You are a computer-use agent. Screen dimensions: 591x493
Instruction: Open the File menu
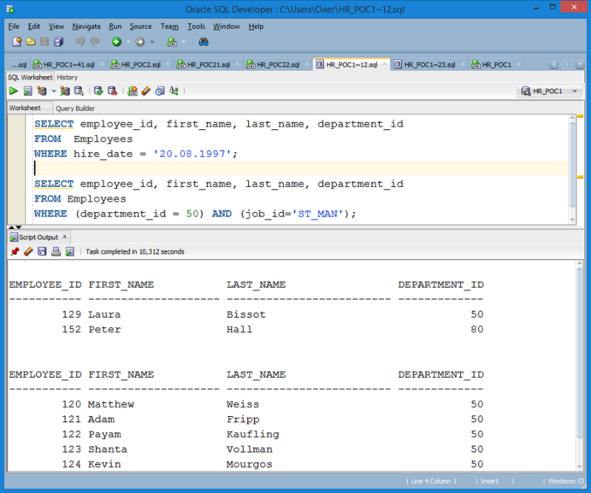[14, 26]
